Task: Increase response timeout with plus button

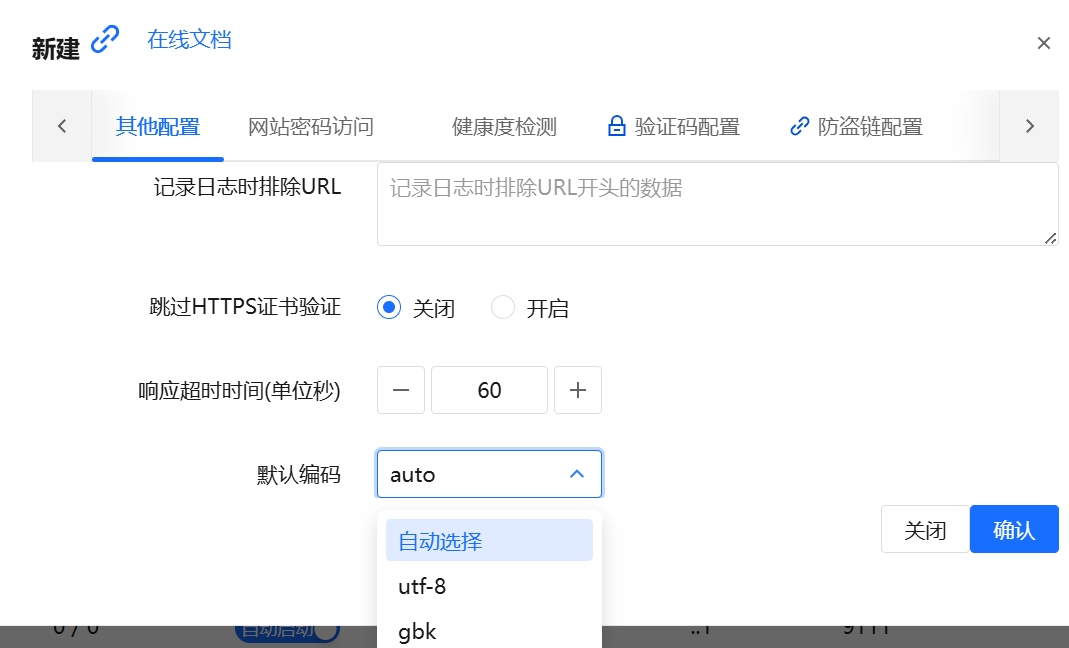Action: pos(577,390)
